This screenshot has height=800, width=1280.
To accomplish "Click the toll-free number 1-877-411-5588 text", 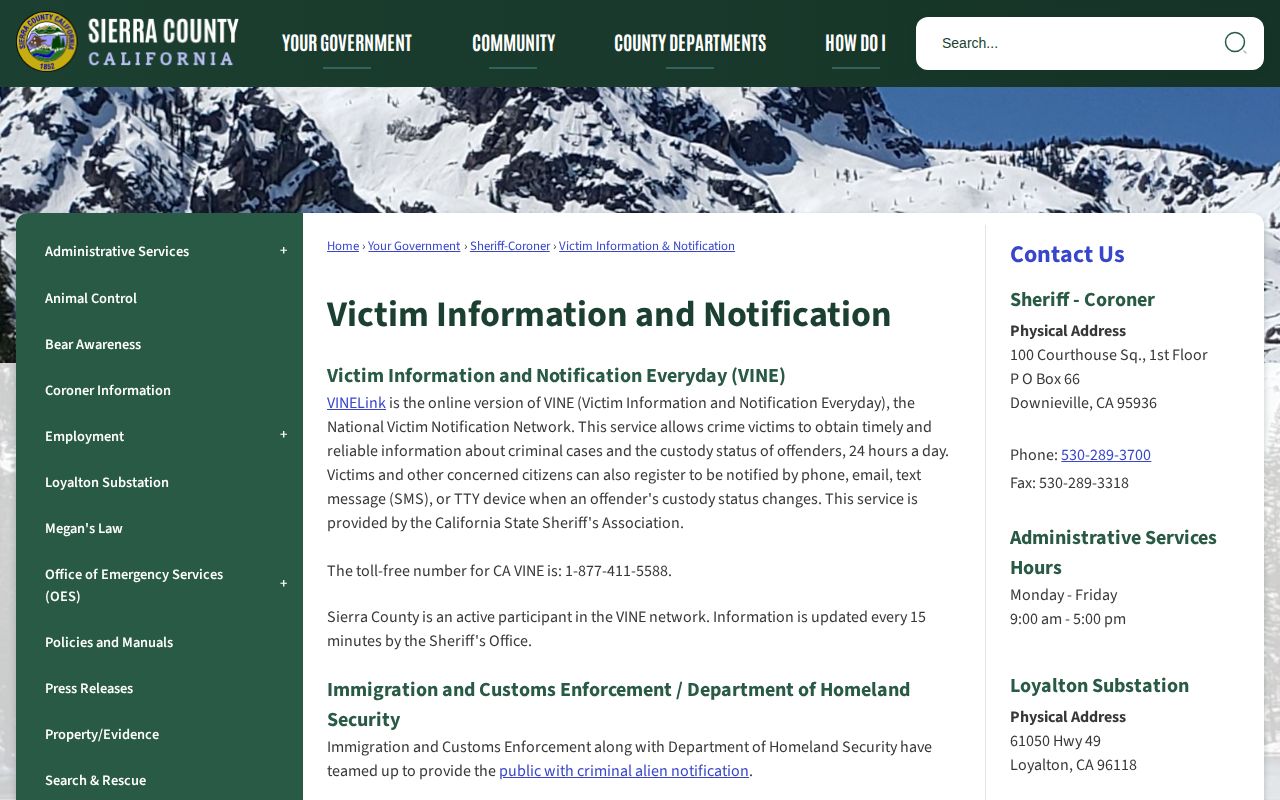I will pyautogui.click(x=618, y=571).
